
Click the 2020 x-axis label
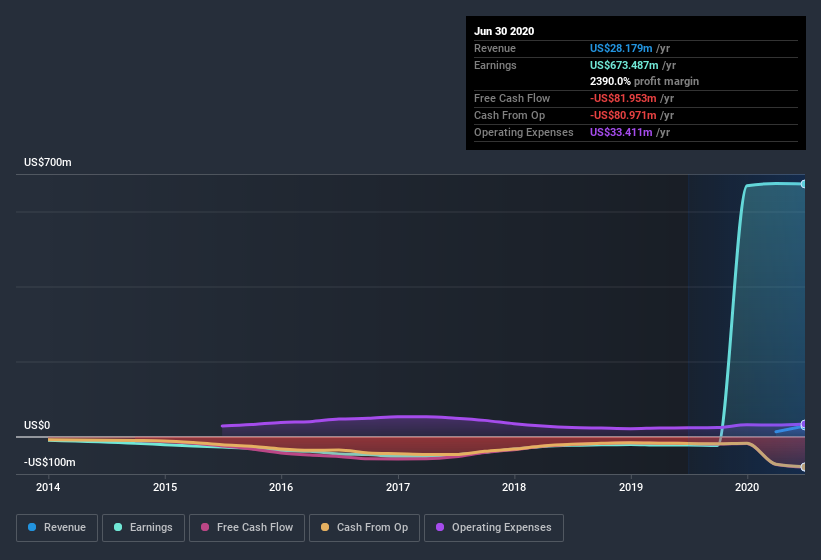tap(747, 487)
